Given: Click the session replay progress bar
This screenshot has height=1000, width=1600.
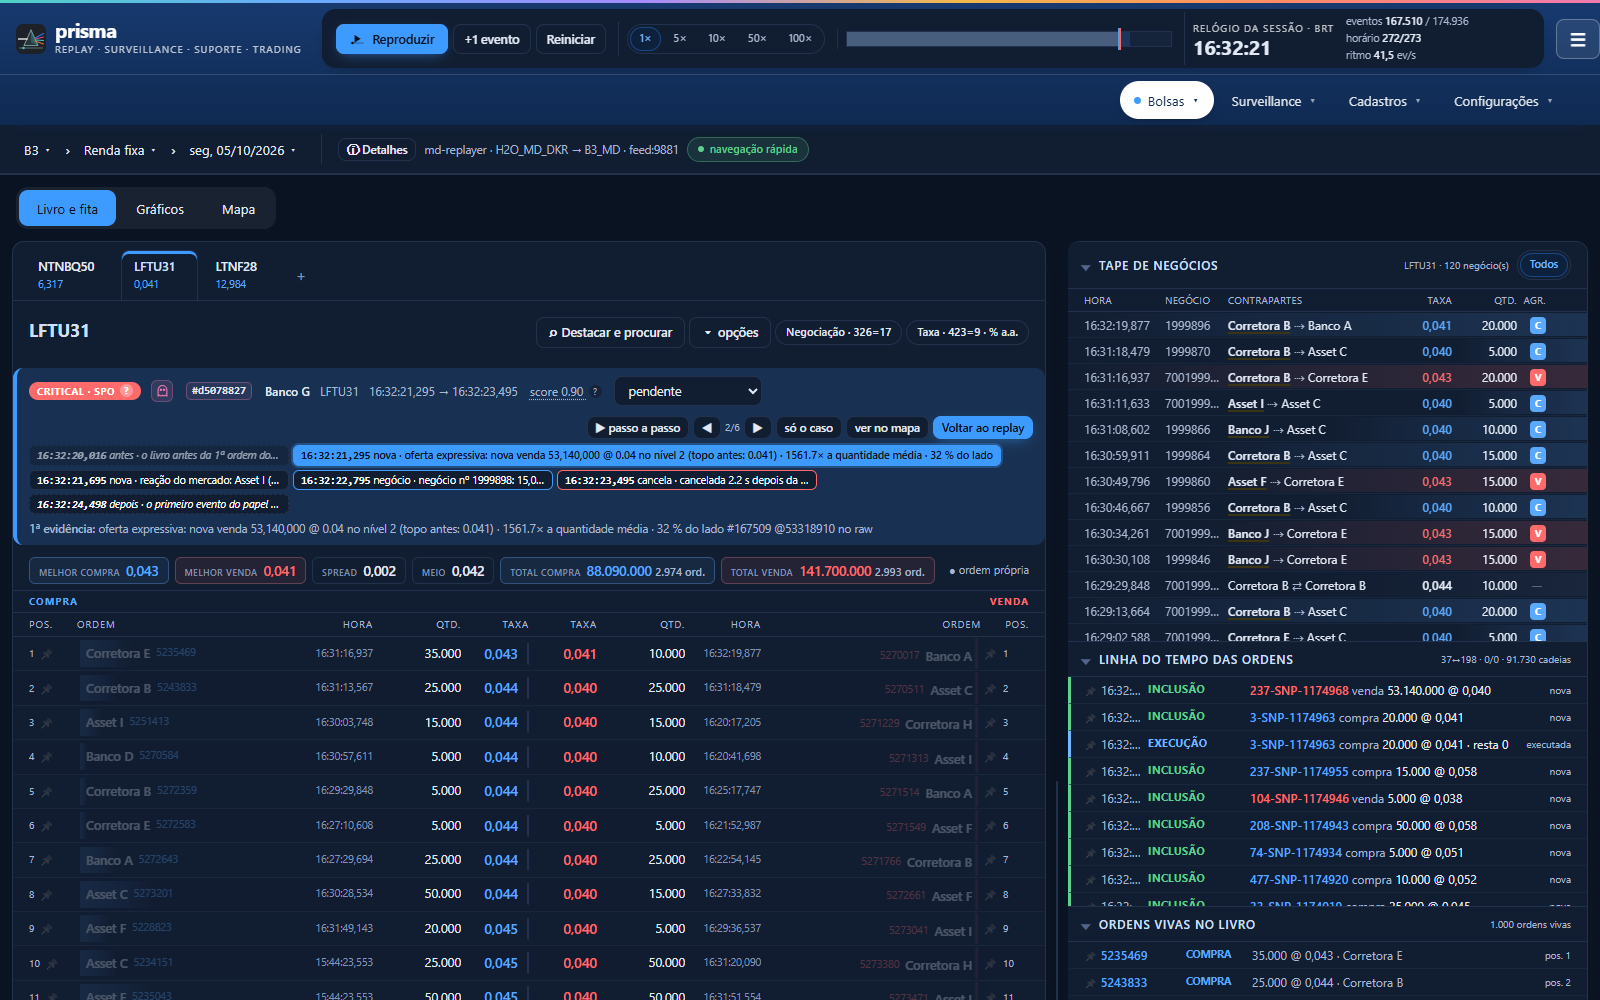Looking at the screenshot, I should click(1009, 39).
